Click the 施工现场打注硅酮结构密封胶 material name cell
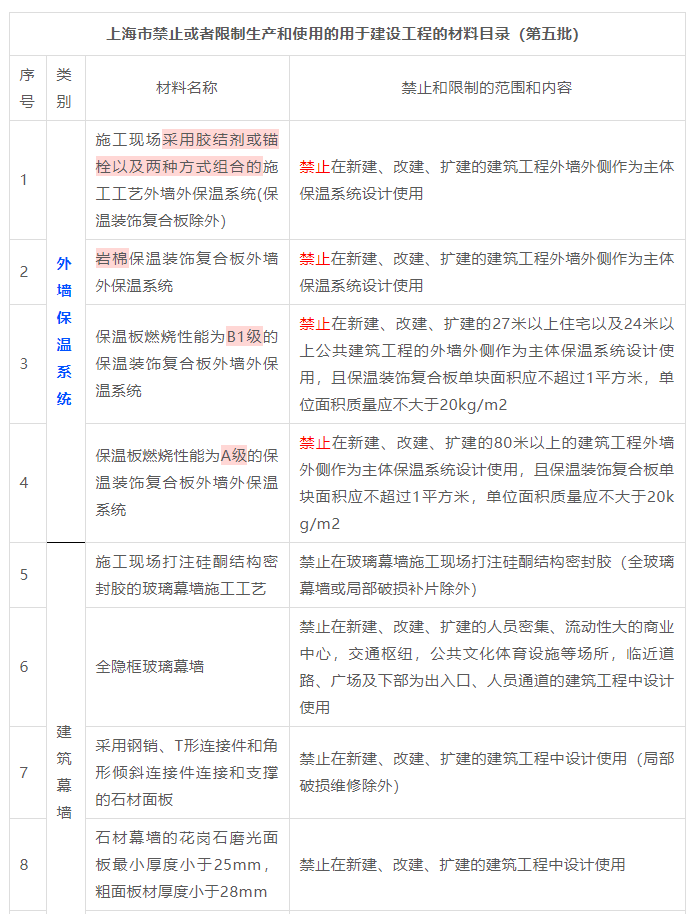This screenshot has height=914, width=696. (x=186, y=575)
